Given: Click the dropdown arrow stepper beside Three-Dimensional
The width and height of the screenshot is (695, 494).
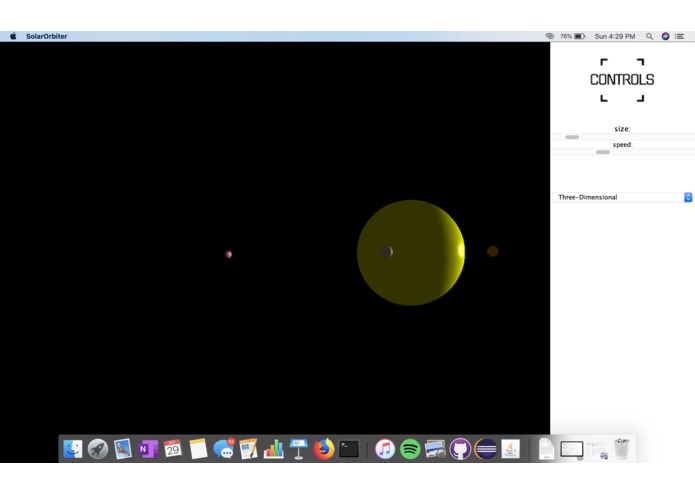Looking at the screenshot, I should [688, 197].
